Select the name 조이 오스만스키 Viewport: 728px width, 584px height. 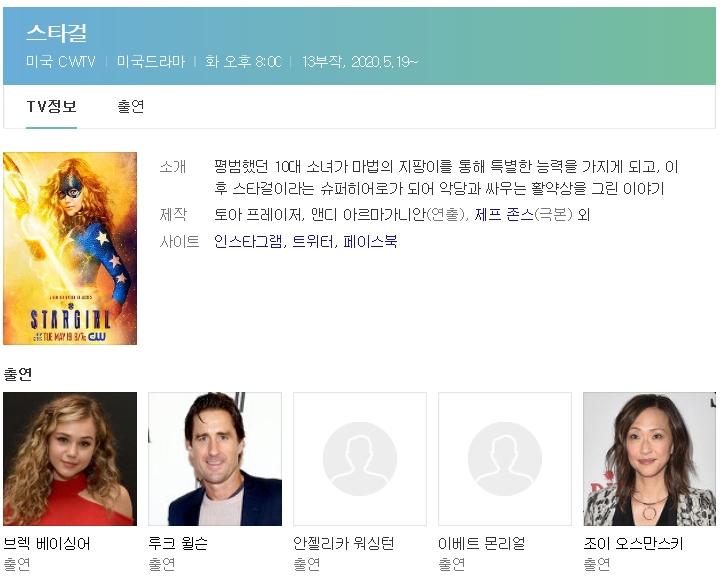tap(633, 543)
